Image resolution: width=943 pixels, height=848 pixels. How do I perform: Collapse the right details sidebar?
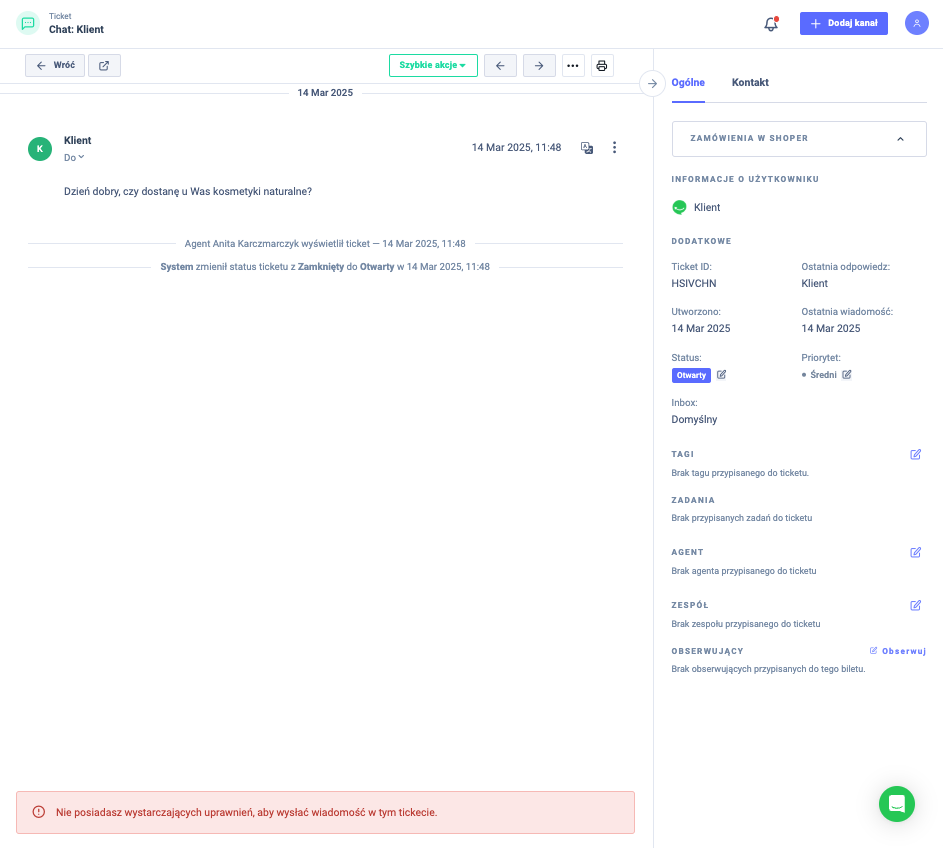coord(652,83)
